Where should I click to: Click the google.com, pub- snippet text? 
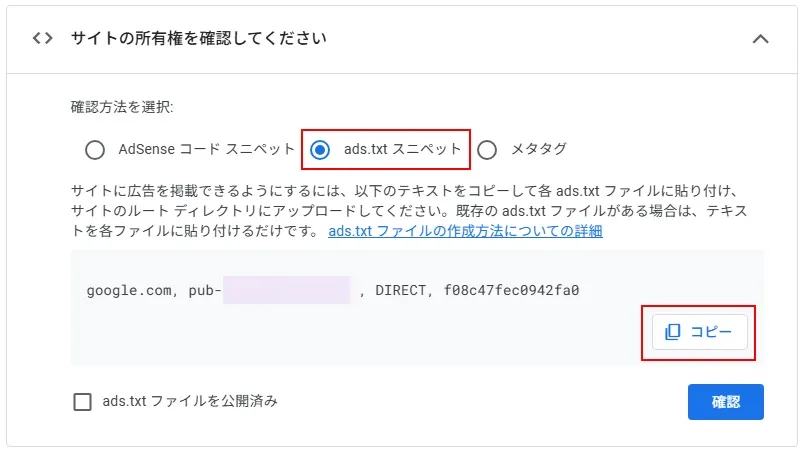(x=154, y=291)
